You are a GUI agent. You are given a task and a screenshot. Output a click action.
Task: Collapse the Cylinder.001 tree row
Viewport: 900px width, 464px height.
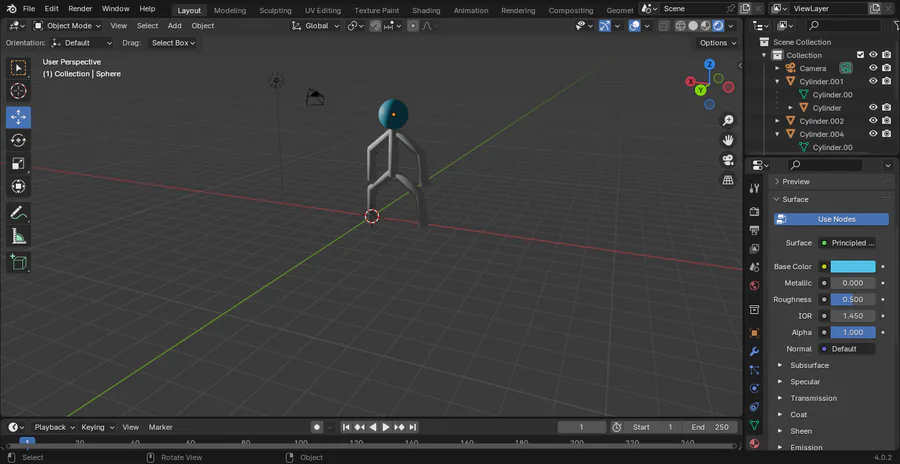[777, 82]
